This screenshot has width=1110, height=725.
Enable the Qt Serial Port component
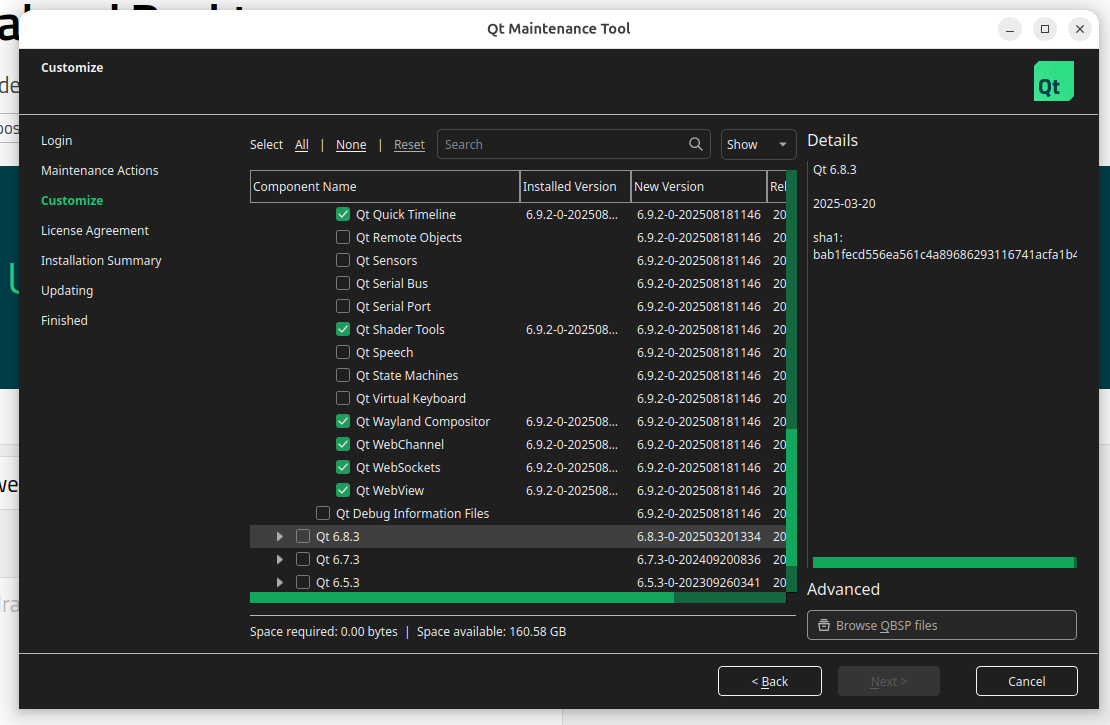(343, 306)
